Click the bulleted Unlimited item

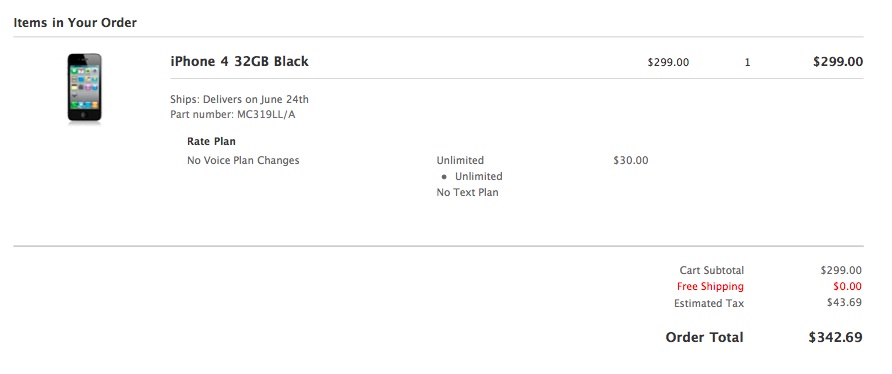478,176
